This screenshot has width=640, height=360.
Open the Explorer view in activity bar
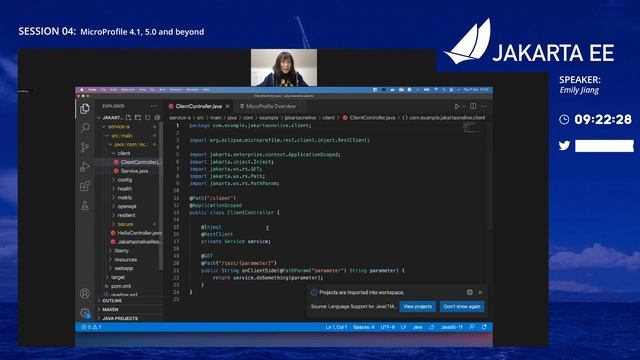pyautogui.click(x=85, y=109)
